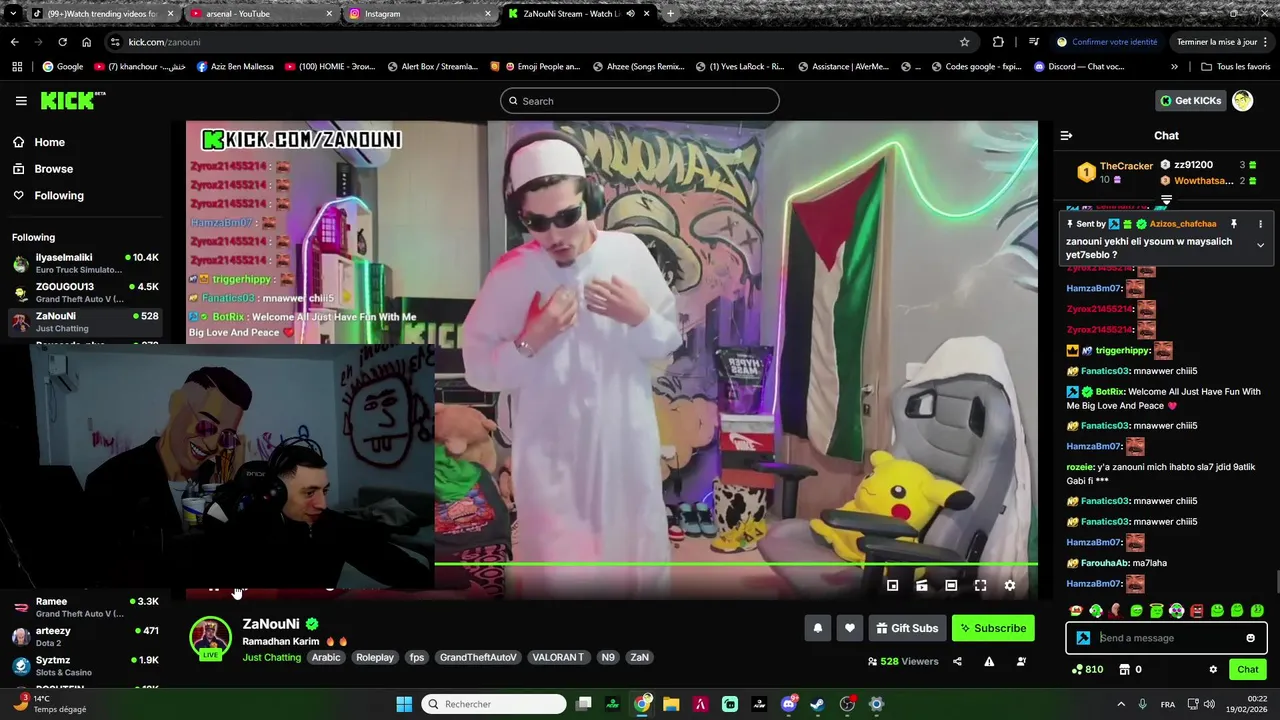This screenshot has height=720, width=1280.
Task: Turn on ZaNouNi notification bell
Action: point(818,628)
